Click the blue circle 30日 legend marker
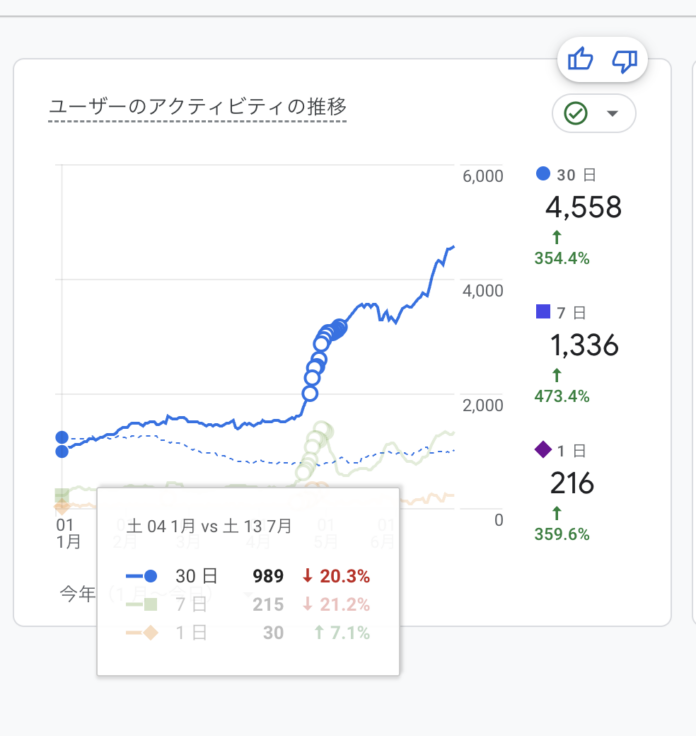696x736 pixels. click(543, 173)
